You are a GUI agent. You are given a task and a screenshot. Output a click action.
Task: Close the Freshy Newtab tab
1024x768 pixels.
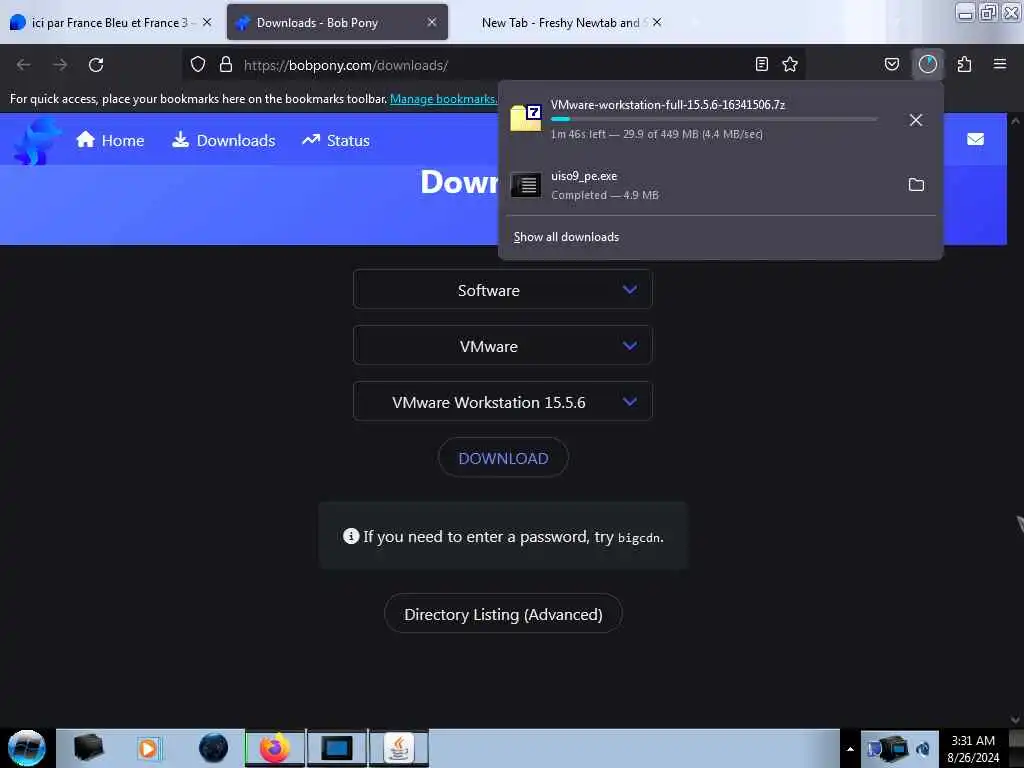tap(657, 22)
